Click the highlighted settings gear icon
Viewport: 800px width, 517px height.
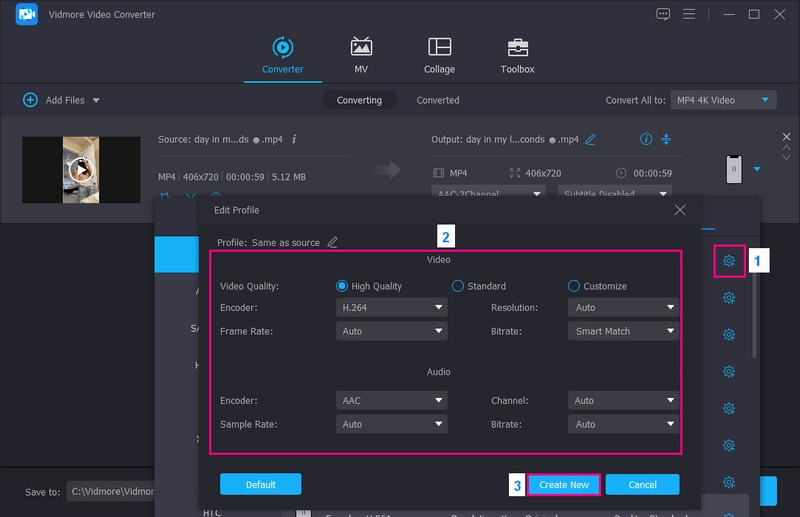(729, 261)
